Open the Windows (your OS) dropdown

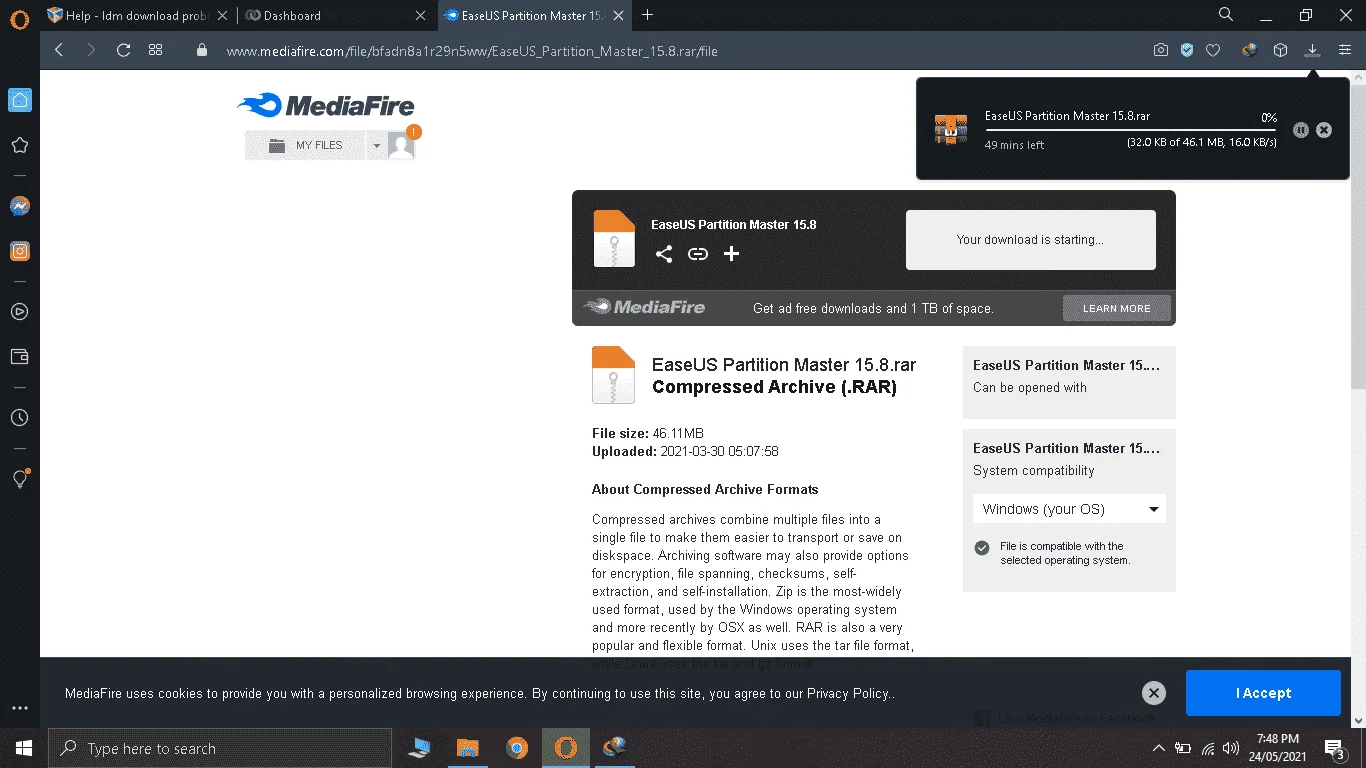(1069, 509)
